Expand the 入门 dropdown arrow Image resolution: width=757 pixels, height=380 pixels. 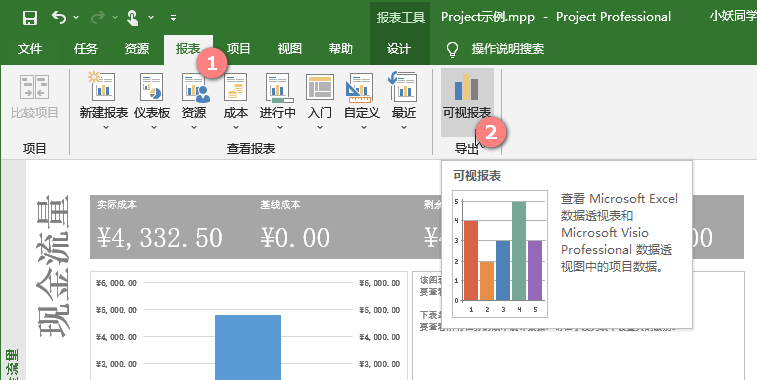[320, 127]
